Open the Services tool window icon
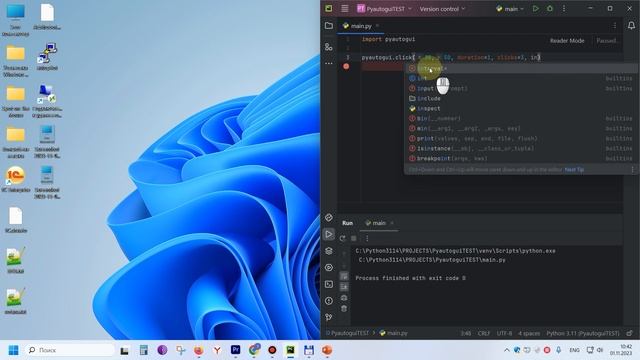Screen dimensions: 640x360 pyautogui.click(x=329, y=268)
